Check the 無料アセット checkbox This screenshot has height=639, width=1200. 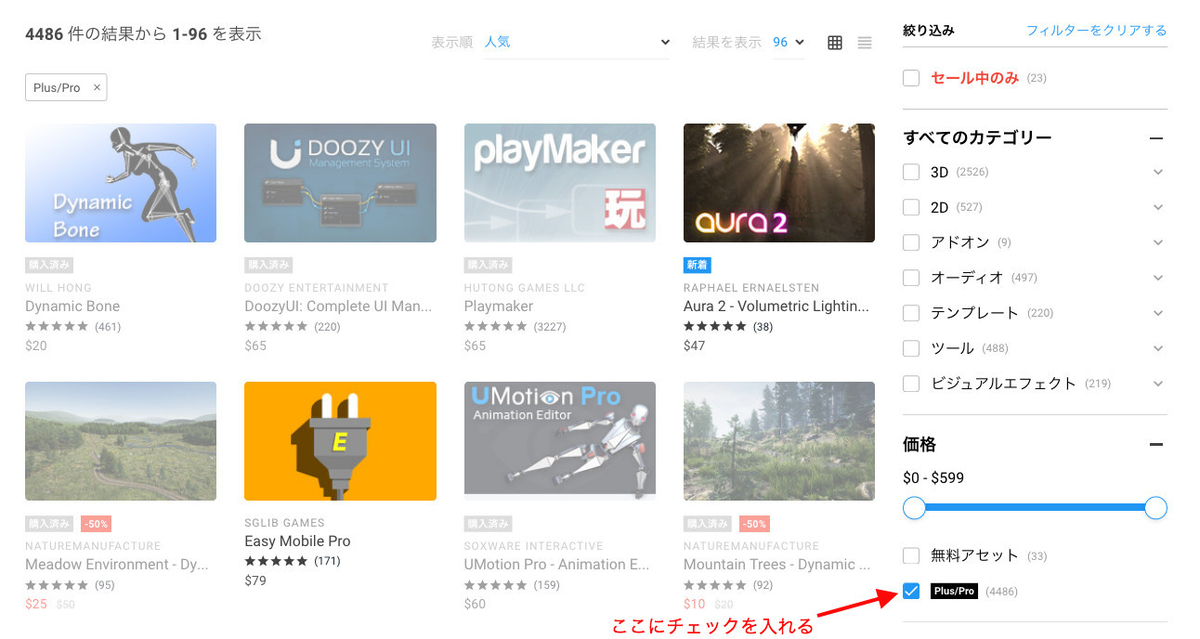coord(911,556)
